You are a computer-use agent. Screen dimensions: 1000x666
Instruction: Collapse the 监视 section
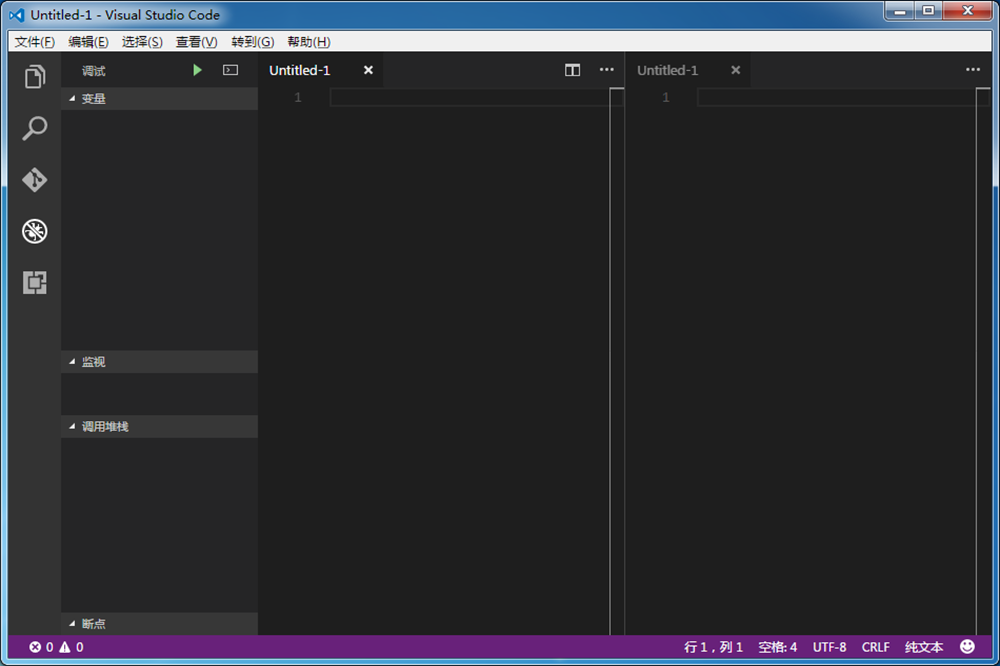[x=92, y=361]
